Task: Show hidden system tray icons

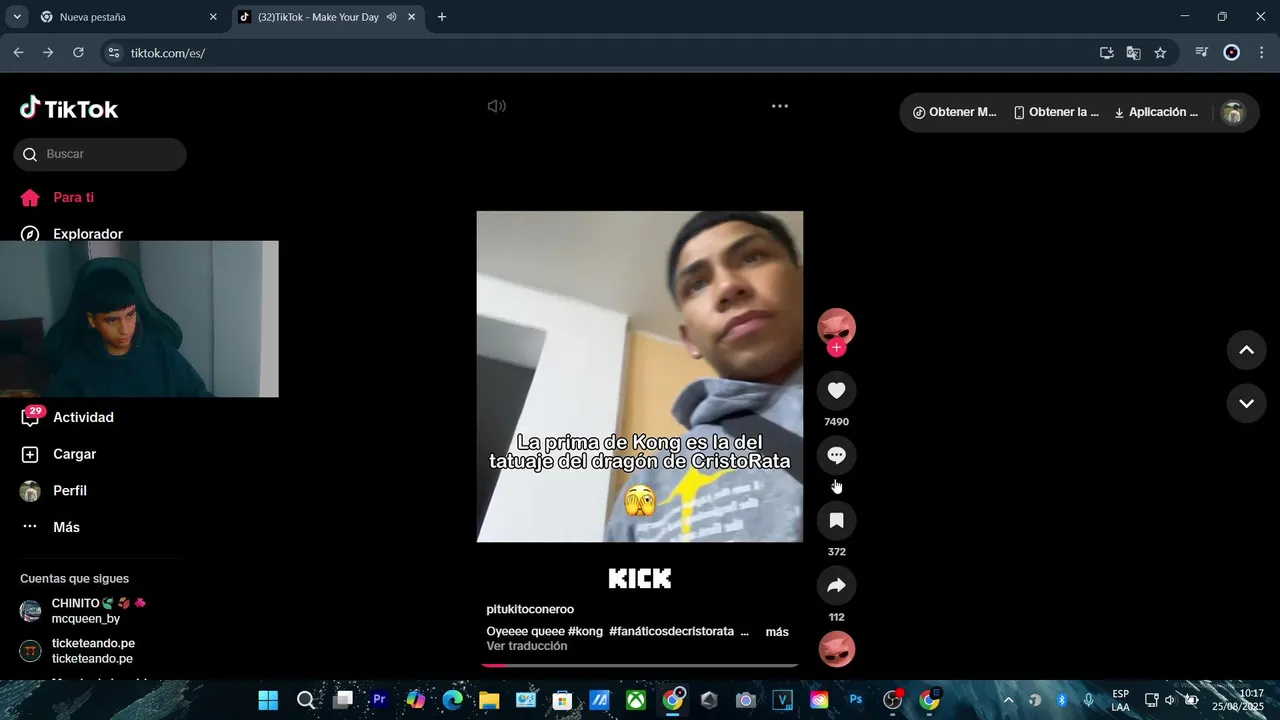Action: pos(1008,700)
